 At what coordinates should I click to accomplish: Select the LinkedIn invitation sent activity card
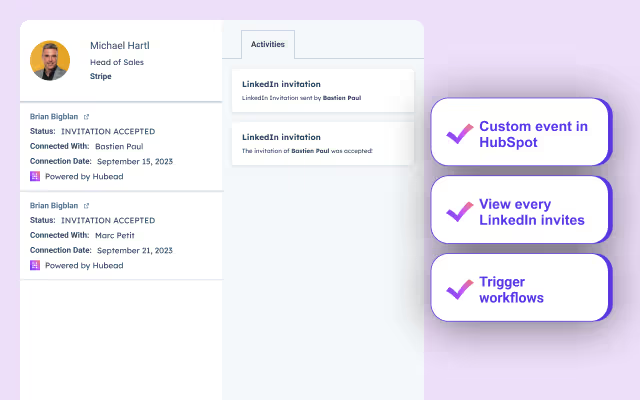(322, 90)
